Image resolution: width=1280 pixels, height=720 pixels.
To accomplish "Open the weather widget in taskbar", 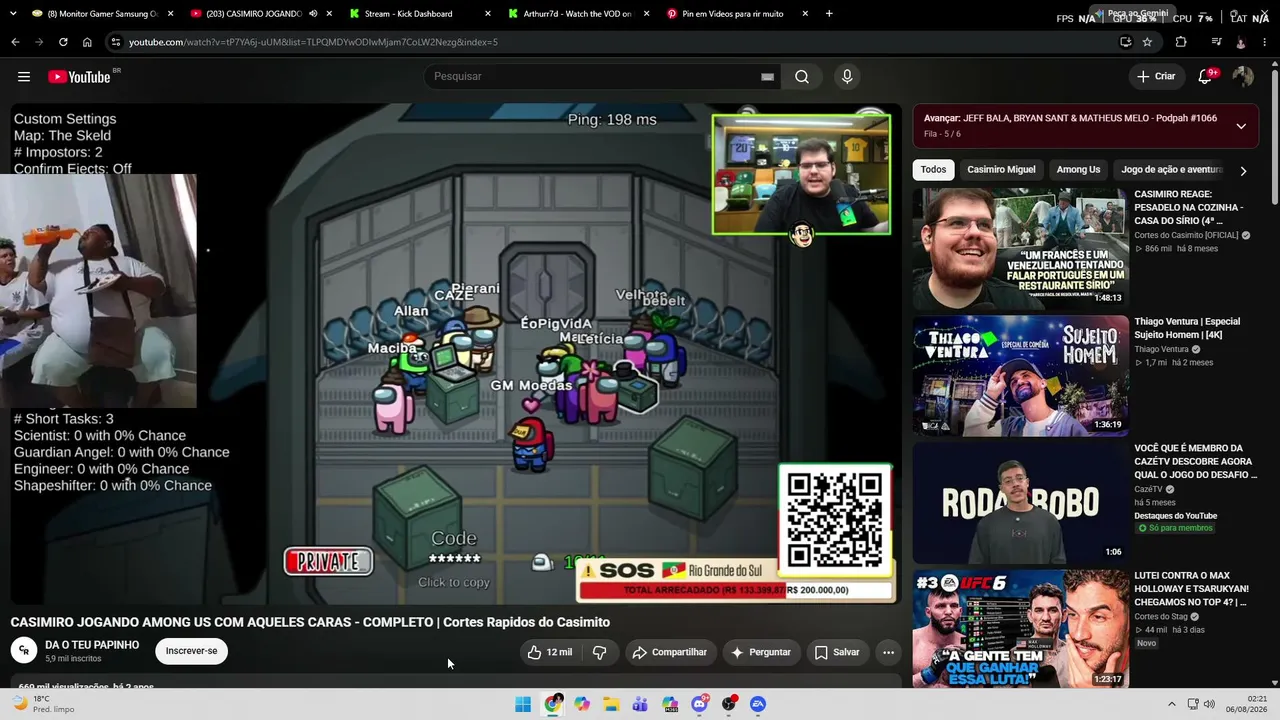I will pyautogui.click(x=46, y=704).
